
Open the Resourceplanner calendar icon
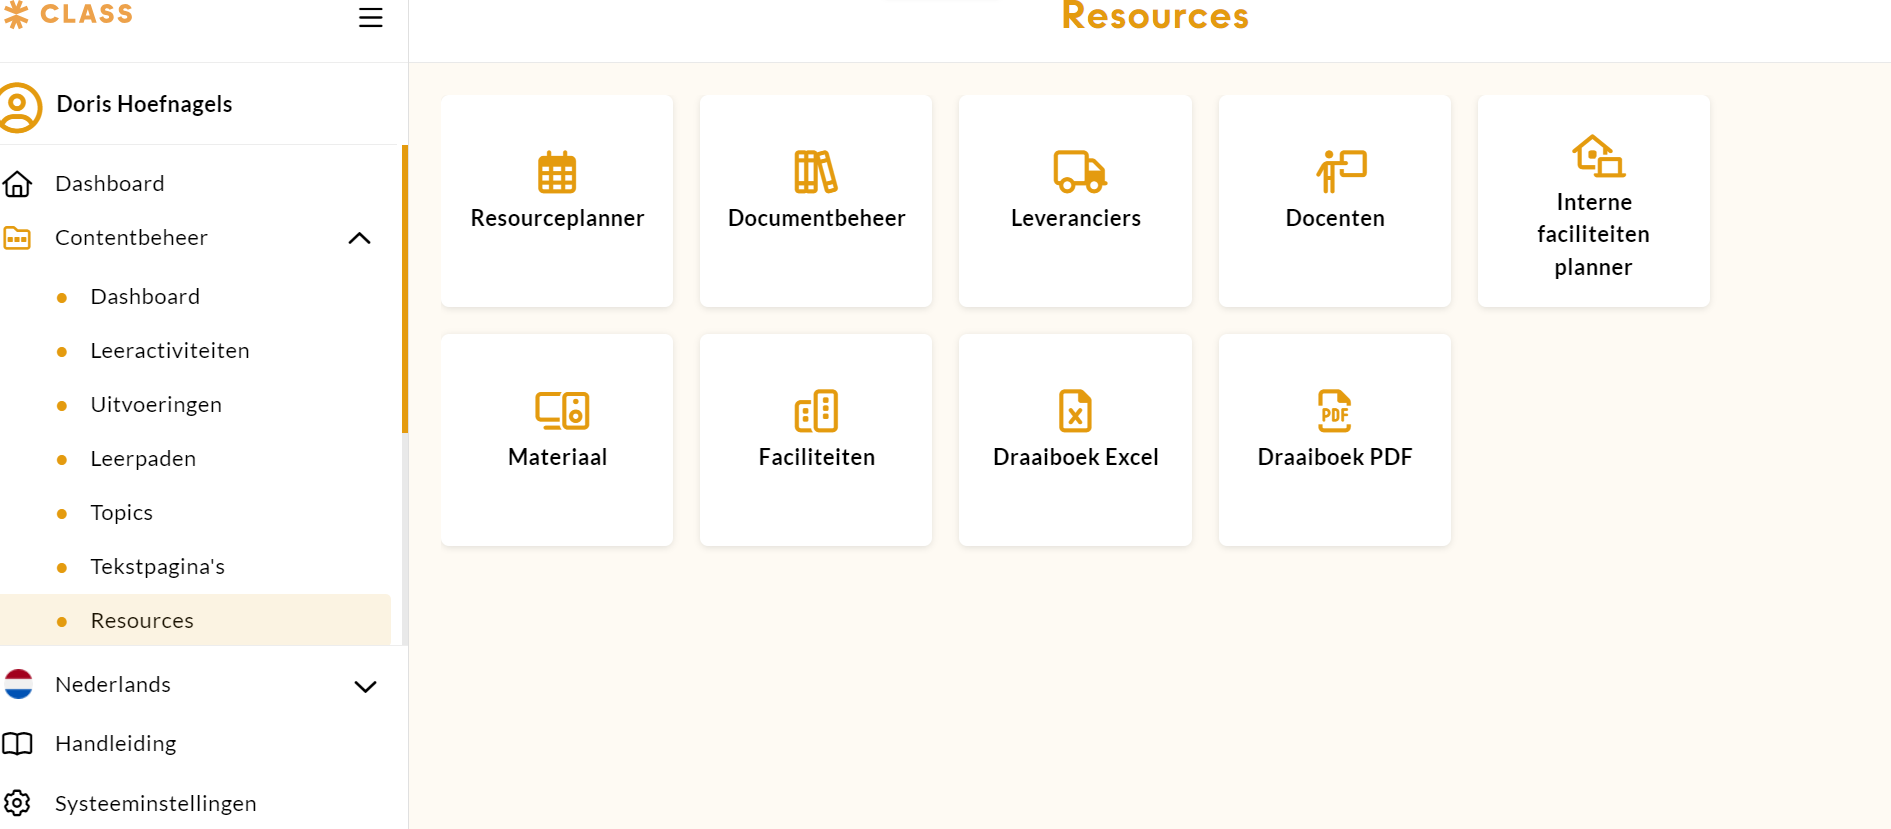pyautogui.click(x=557, y=172)
